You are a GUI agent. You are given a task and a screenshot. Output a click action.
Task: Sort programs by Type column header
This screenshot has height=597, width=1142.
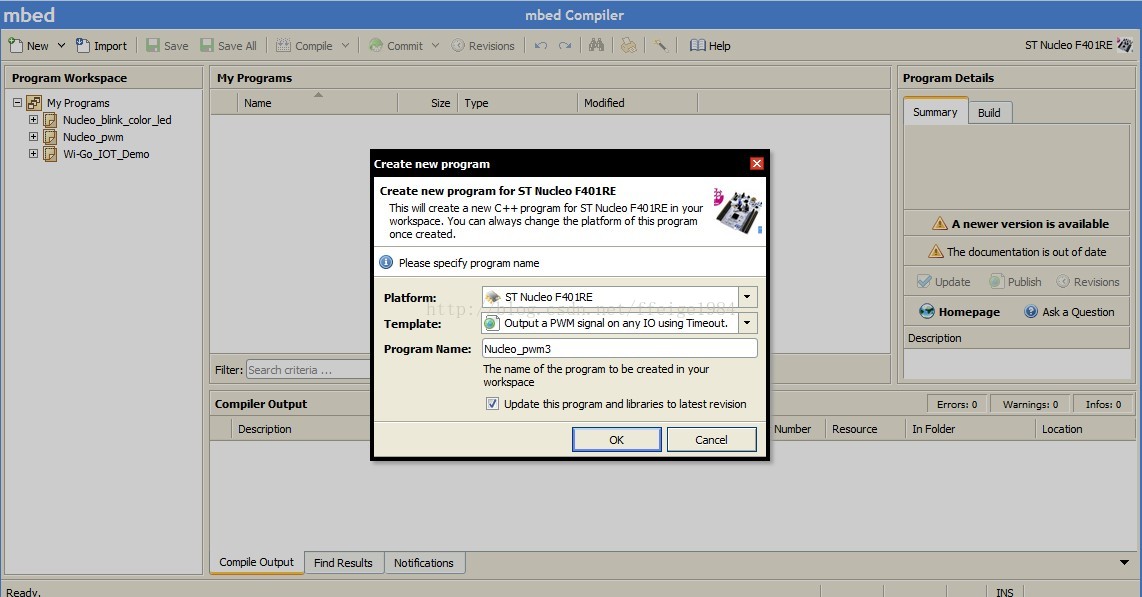pyautogui.click(x=517, y=103)
